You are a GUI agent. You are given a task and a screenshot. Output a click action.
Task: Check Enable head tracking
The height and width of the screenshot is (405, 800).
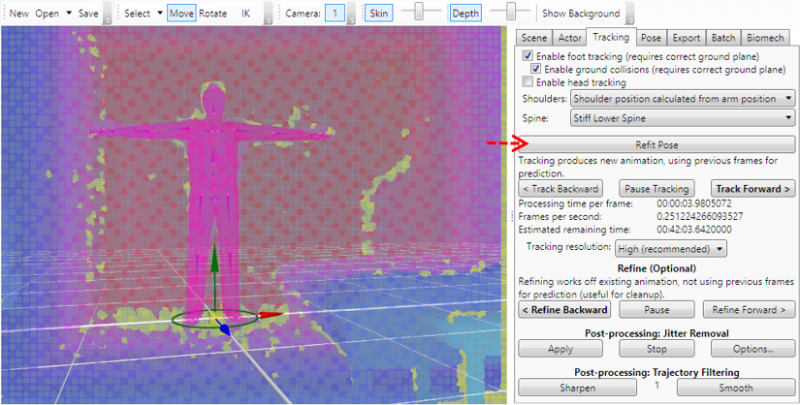[528, 82]
